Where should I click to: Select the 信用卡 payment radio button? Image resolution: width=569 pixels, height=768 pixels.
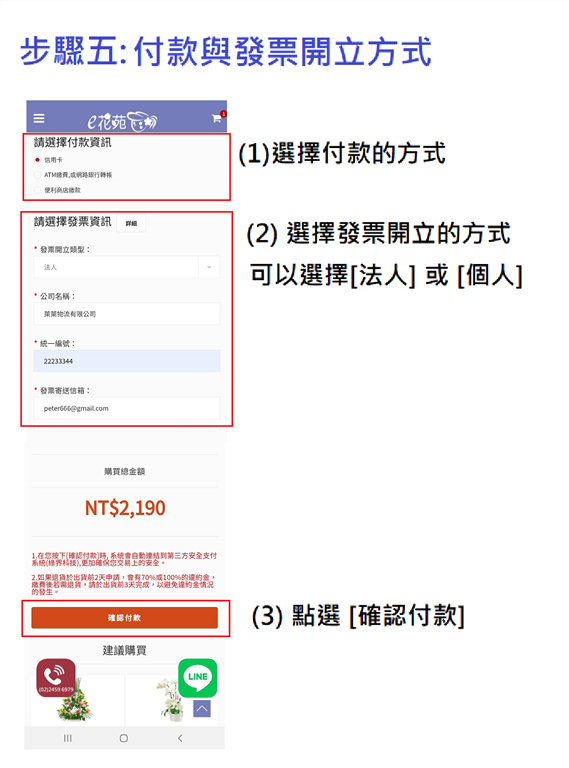coord(37,160)
